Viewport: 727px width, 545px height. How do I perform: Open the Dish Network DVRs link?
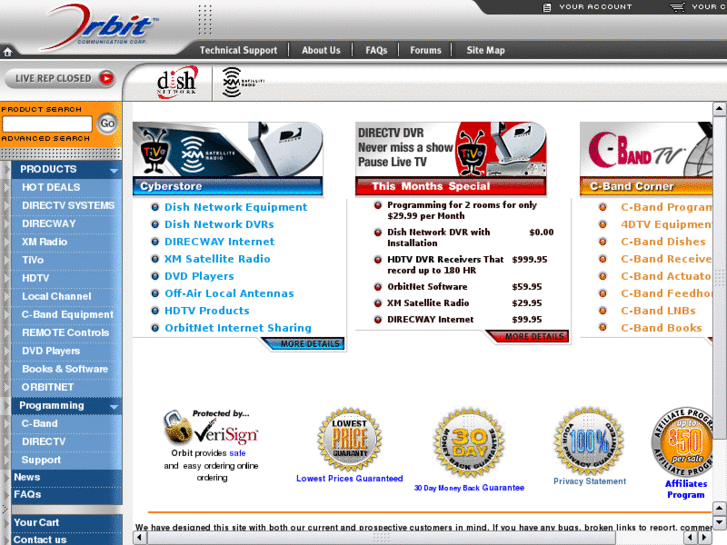[219, 224]
